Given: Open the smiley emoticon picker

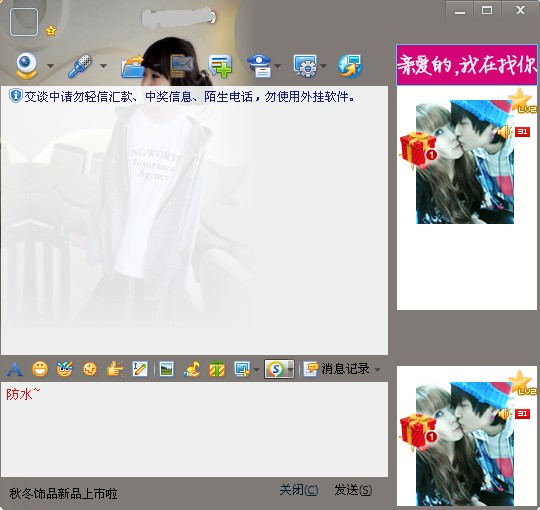Looking at the screenshot, I should (40, 370).
